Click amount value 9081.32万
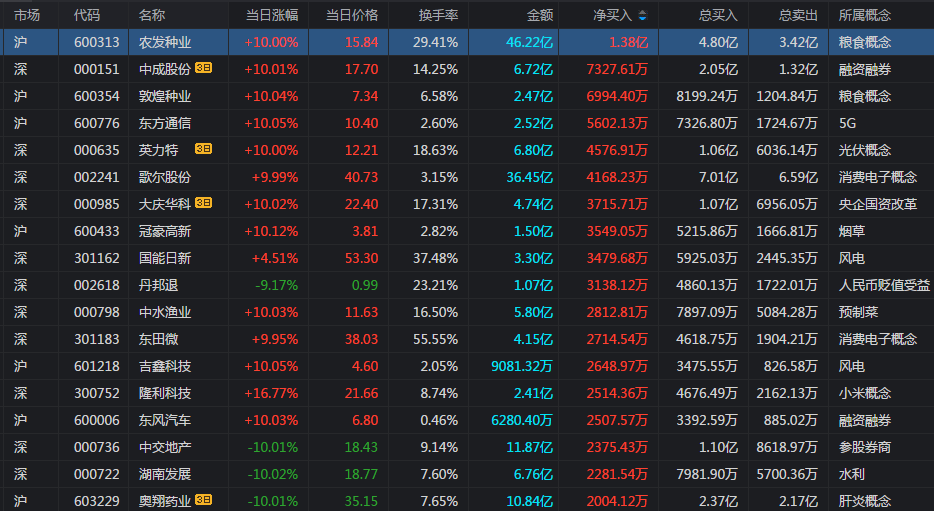The image size is (934, 511). pyautogui.click(x=522, y=366)
